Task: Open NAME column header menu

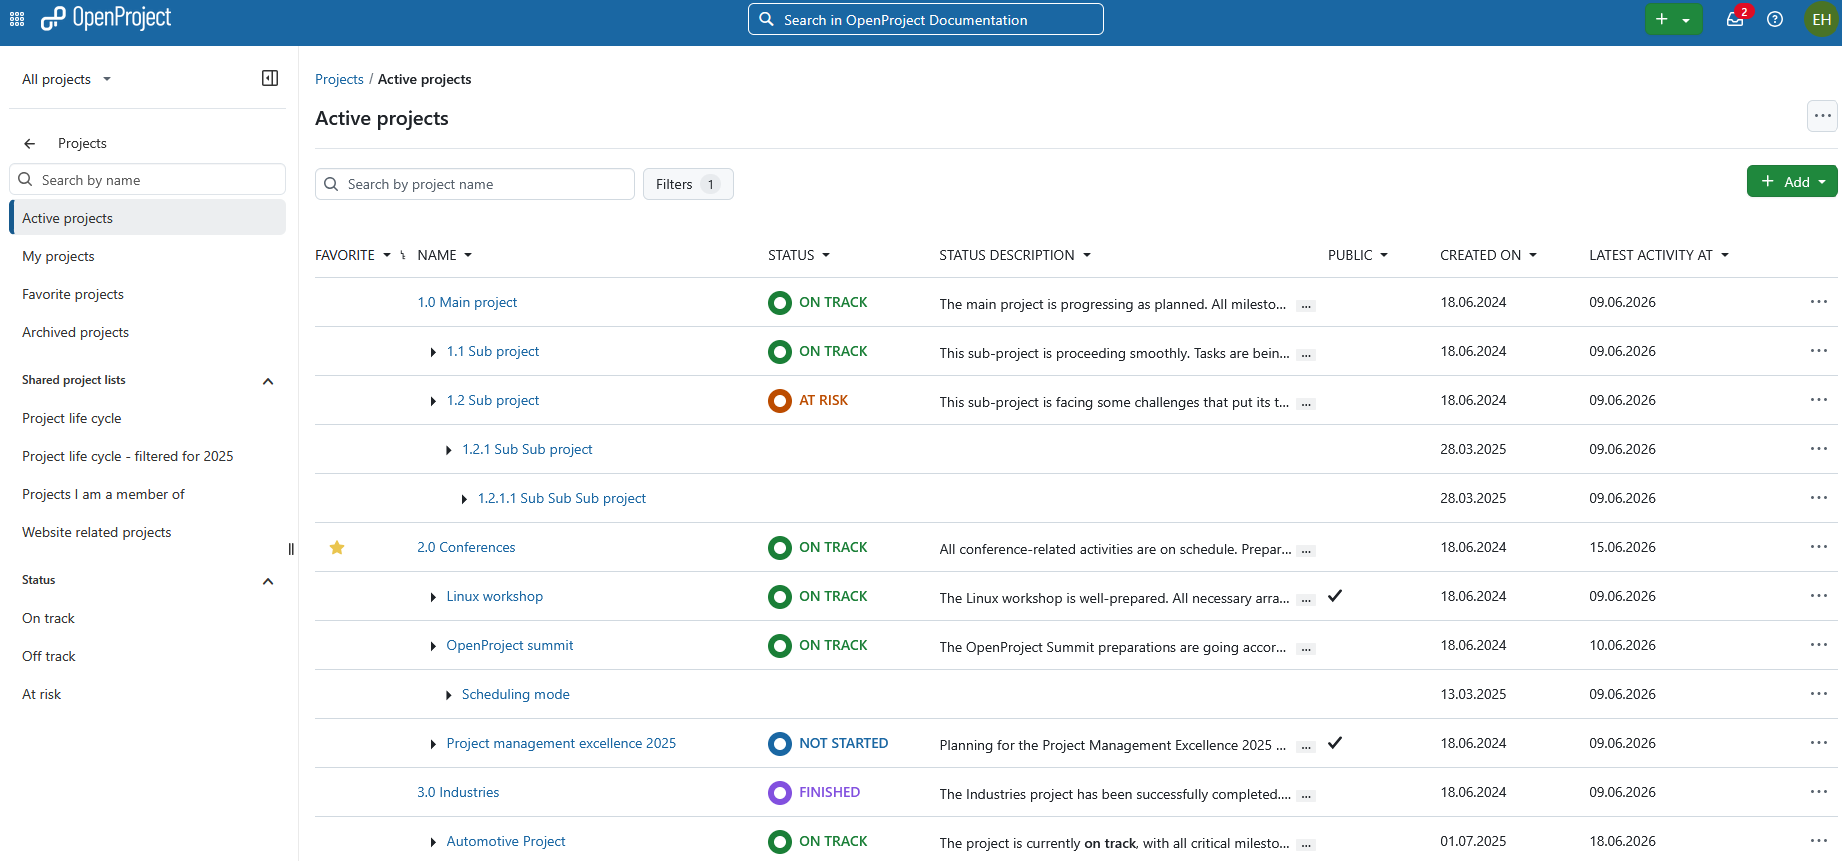Action: click(445, 255)
